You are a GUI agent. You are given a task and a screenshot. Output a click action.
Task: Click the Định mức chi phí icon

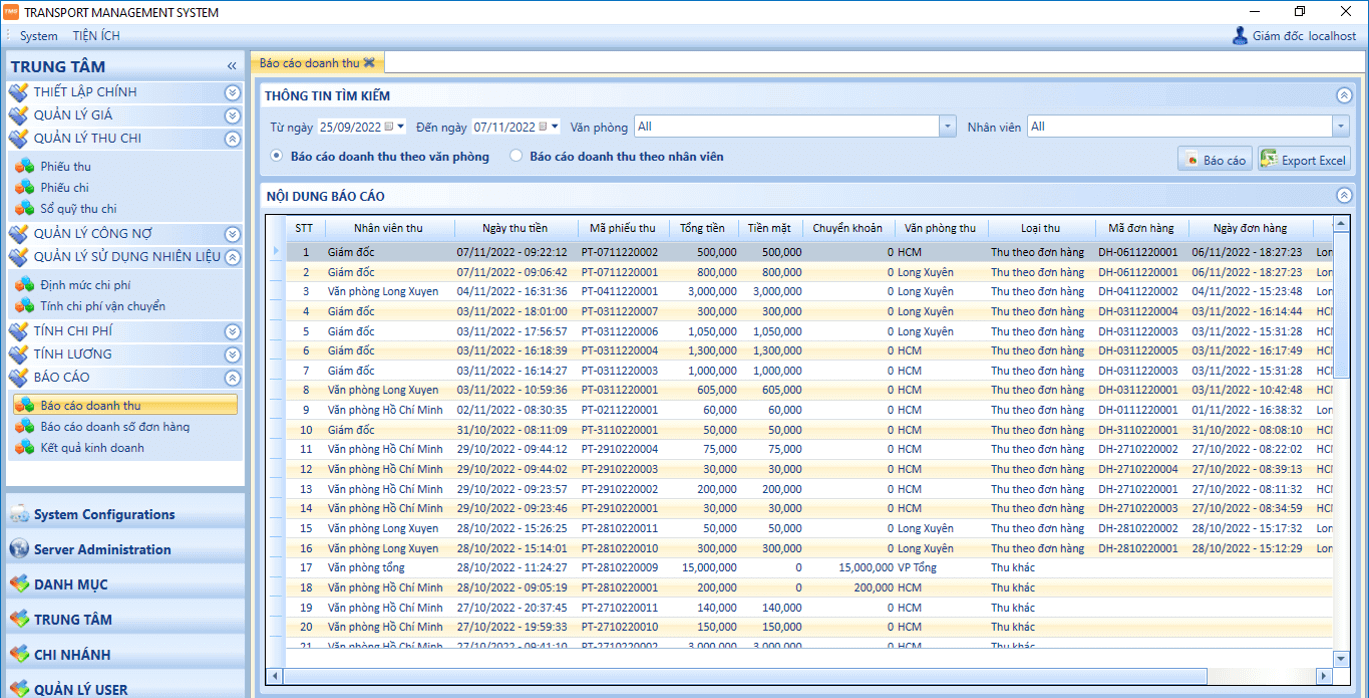24,285
